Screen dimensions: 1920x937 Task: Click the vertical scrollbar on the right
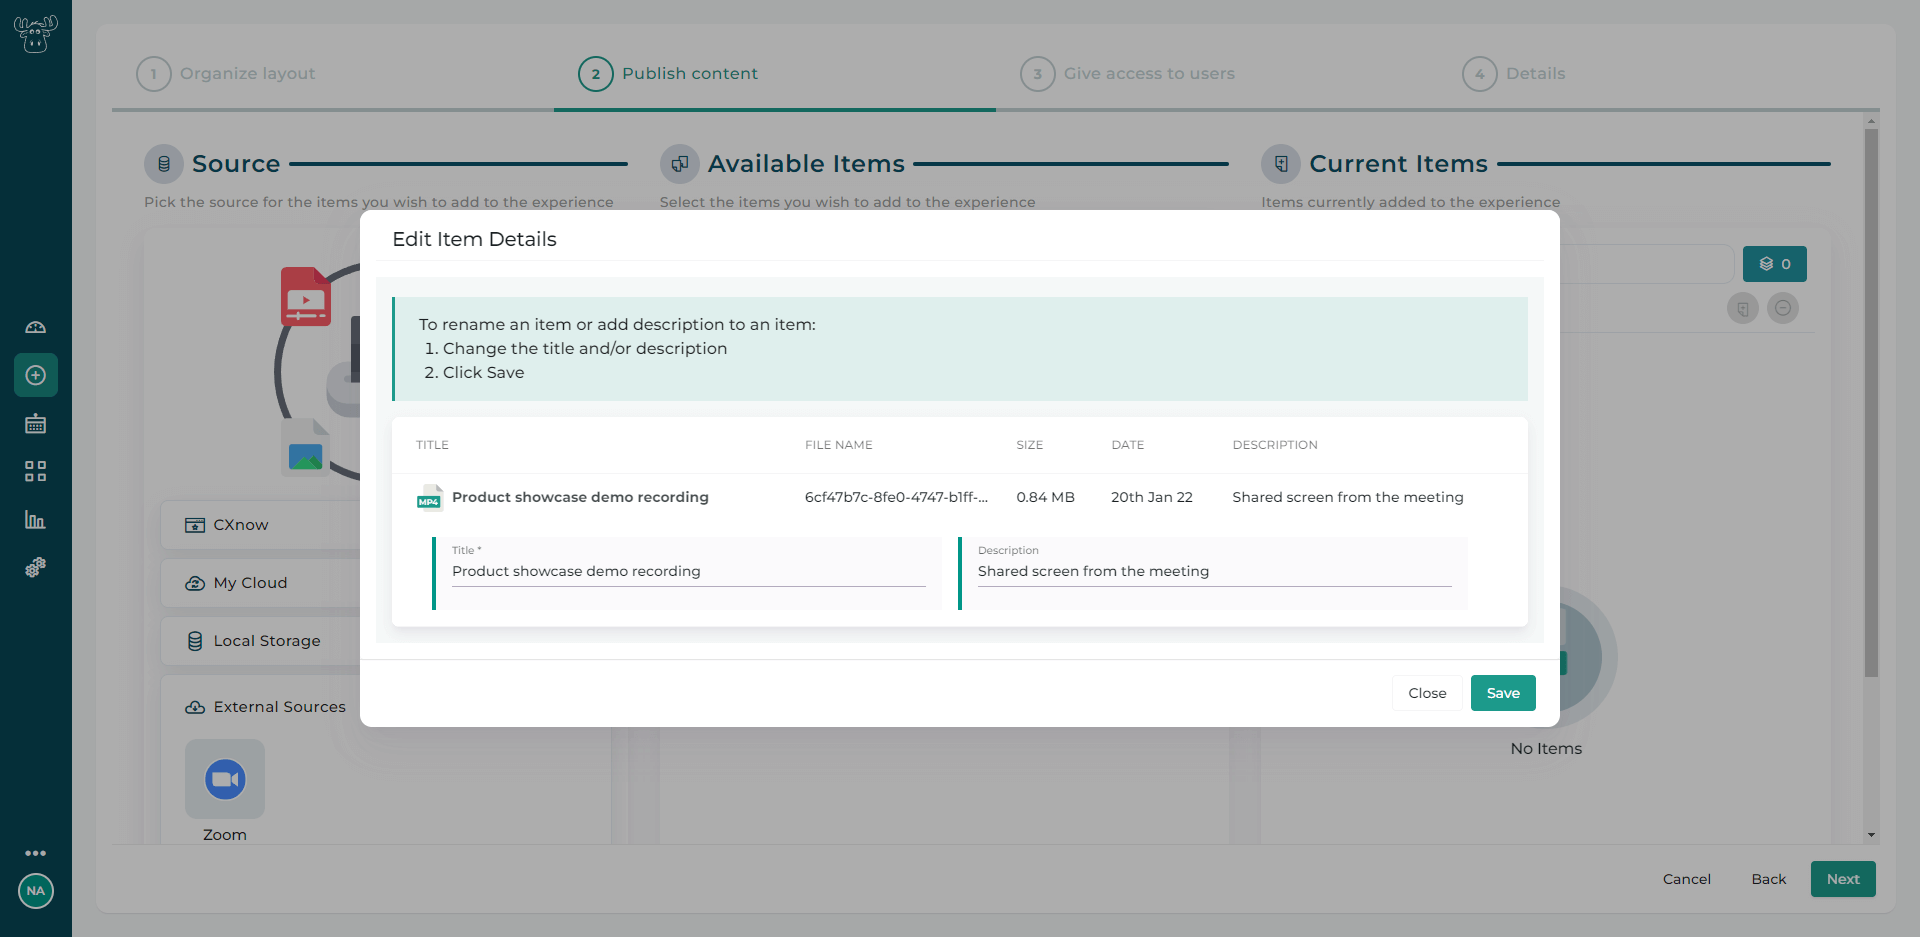1871,403
